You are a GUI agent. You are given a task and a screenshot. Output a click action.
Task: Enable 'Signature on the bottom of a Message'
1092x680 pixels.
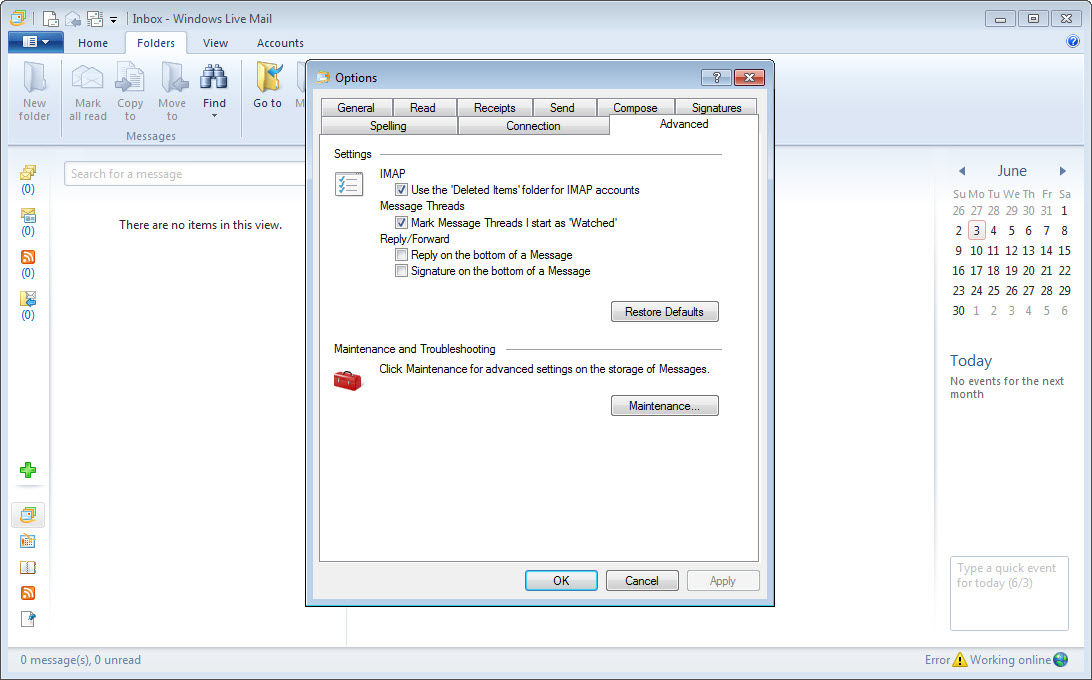[x=401, y=271]
